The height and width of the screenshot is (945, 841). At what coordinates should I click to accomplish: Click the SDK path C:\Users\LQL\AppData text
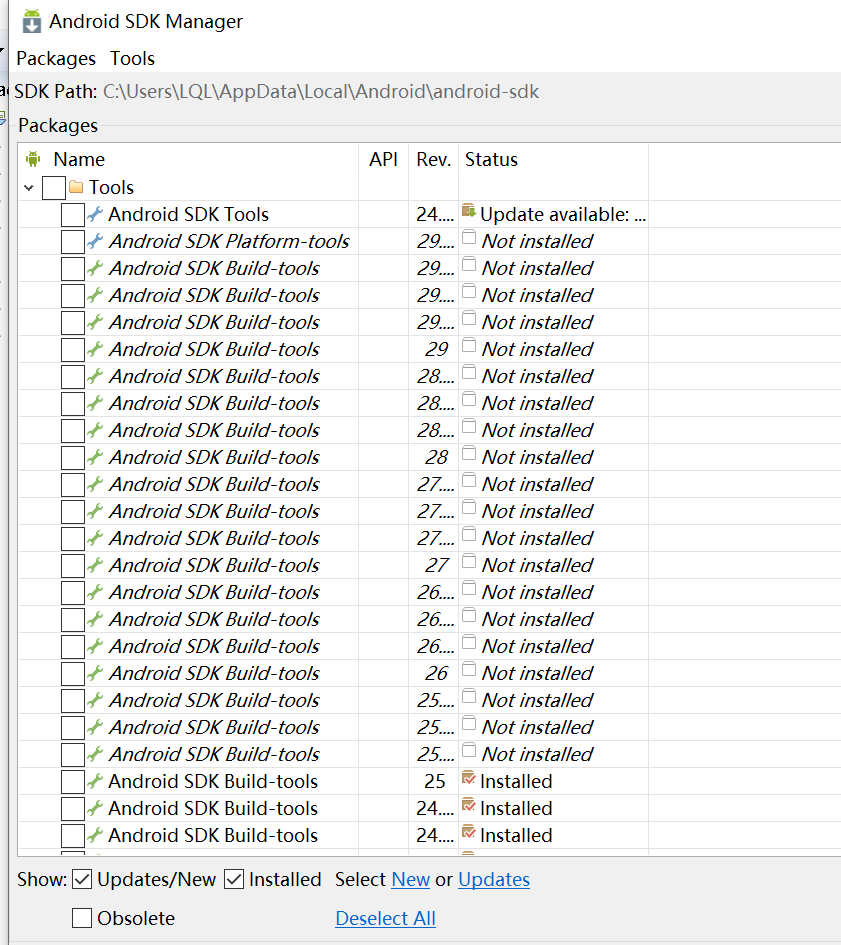tap(321, 92)
